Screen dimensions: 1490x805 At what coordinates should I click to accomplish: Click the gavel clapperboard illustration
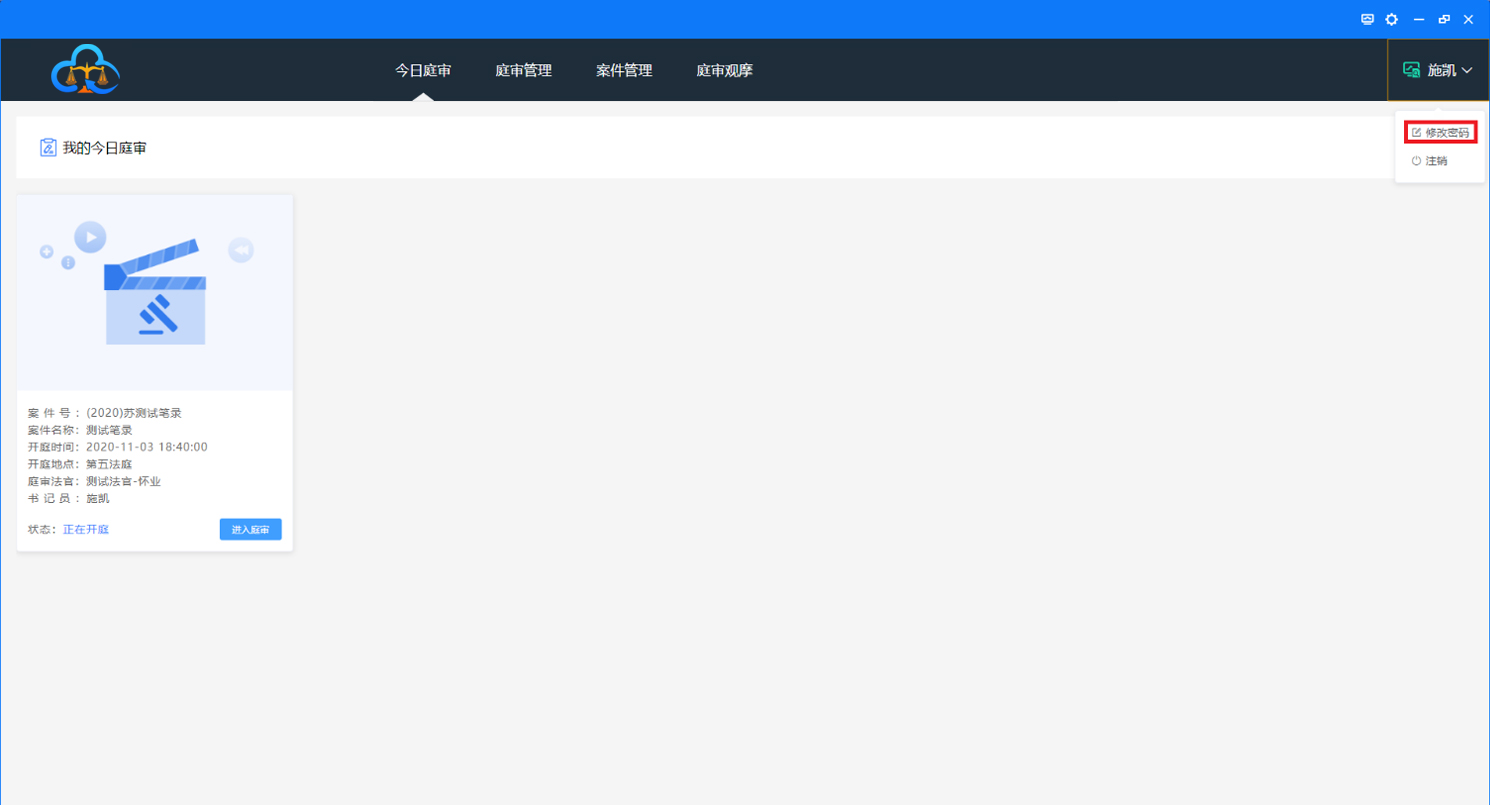coord(155,292)
